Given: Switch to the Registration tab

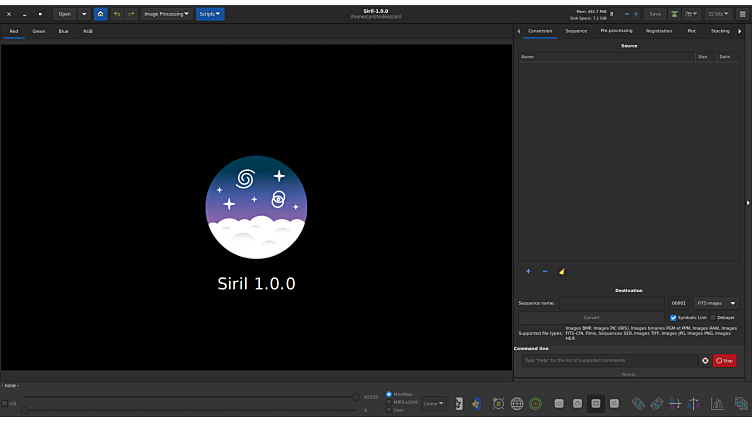Looking at the screenshot, I should [658, 31].
